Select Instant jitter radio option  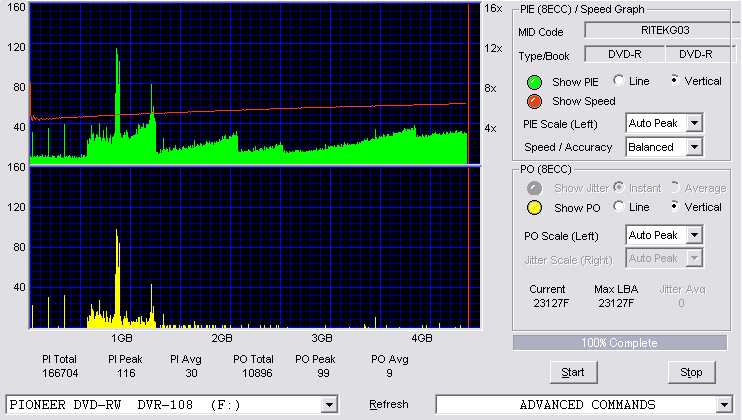point(619,187)
